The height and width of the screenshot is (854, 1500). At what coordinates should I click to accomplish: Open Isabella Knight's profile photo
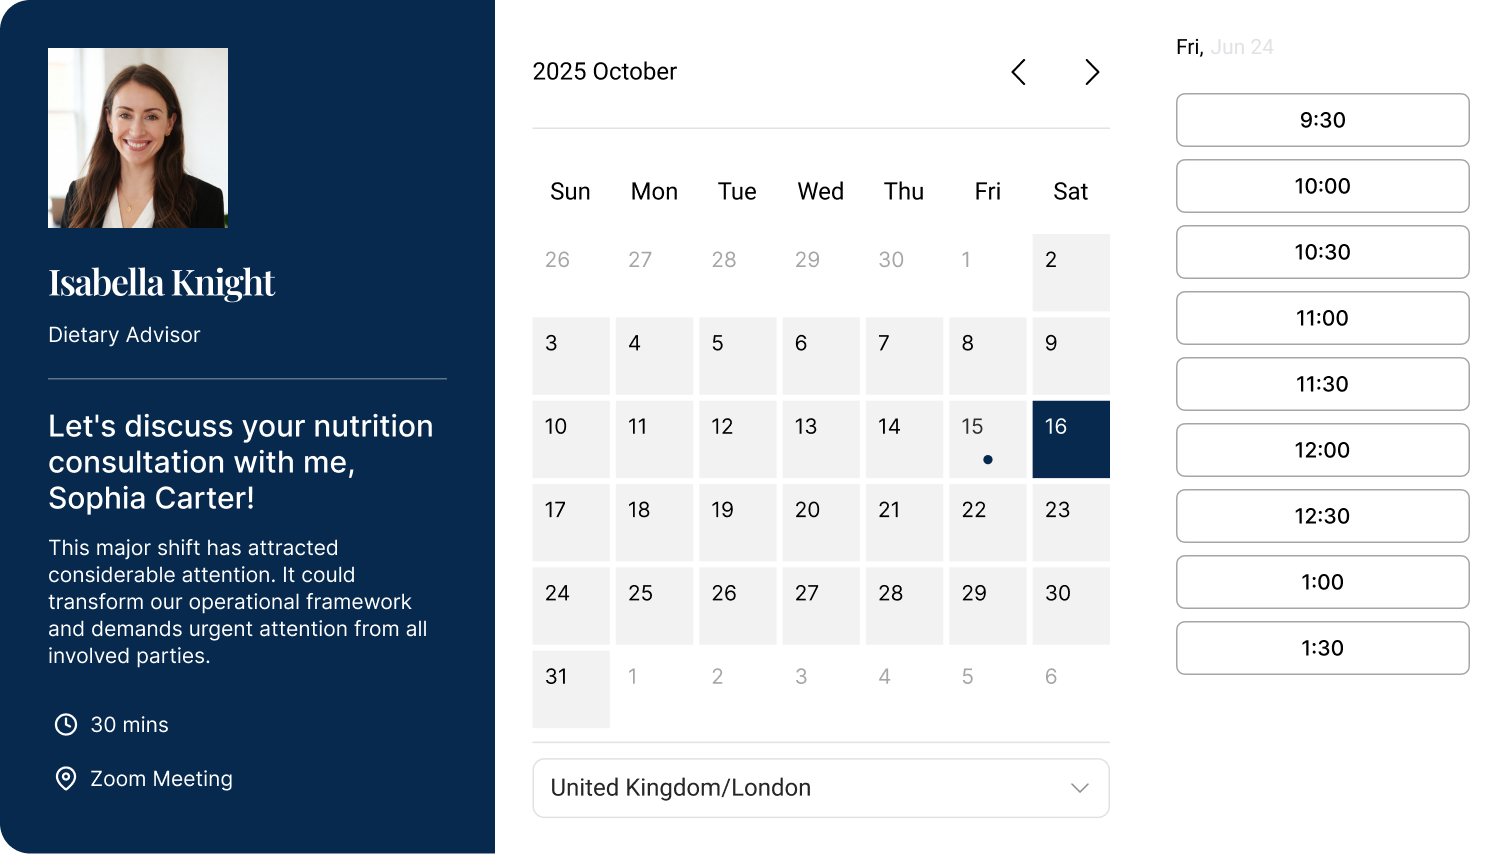click(138, 138)
